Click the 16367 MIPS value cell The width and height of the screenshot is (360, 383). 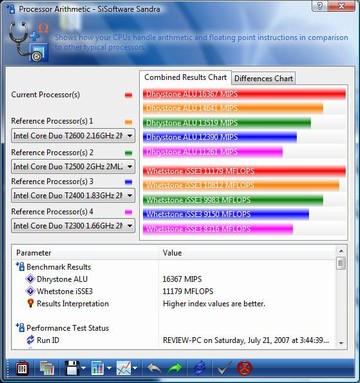tap(182, 279)
